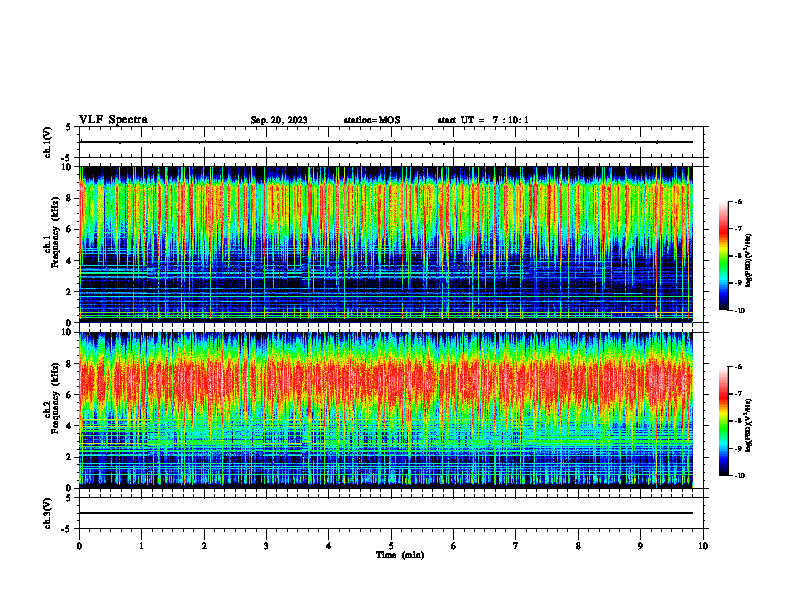
Task: Click the "7" minute tick label
Action: (516, 546)
